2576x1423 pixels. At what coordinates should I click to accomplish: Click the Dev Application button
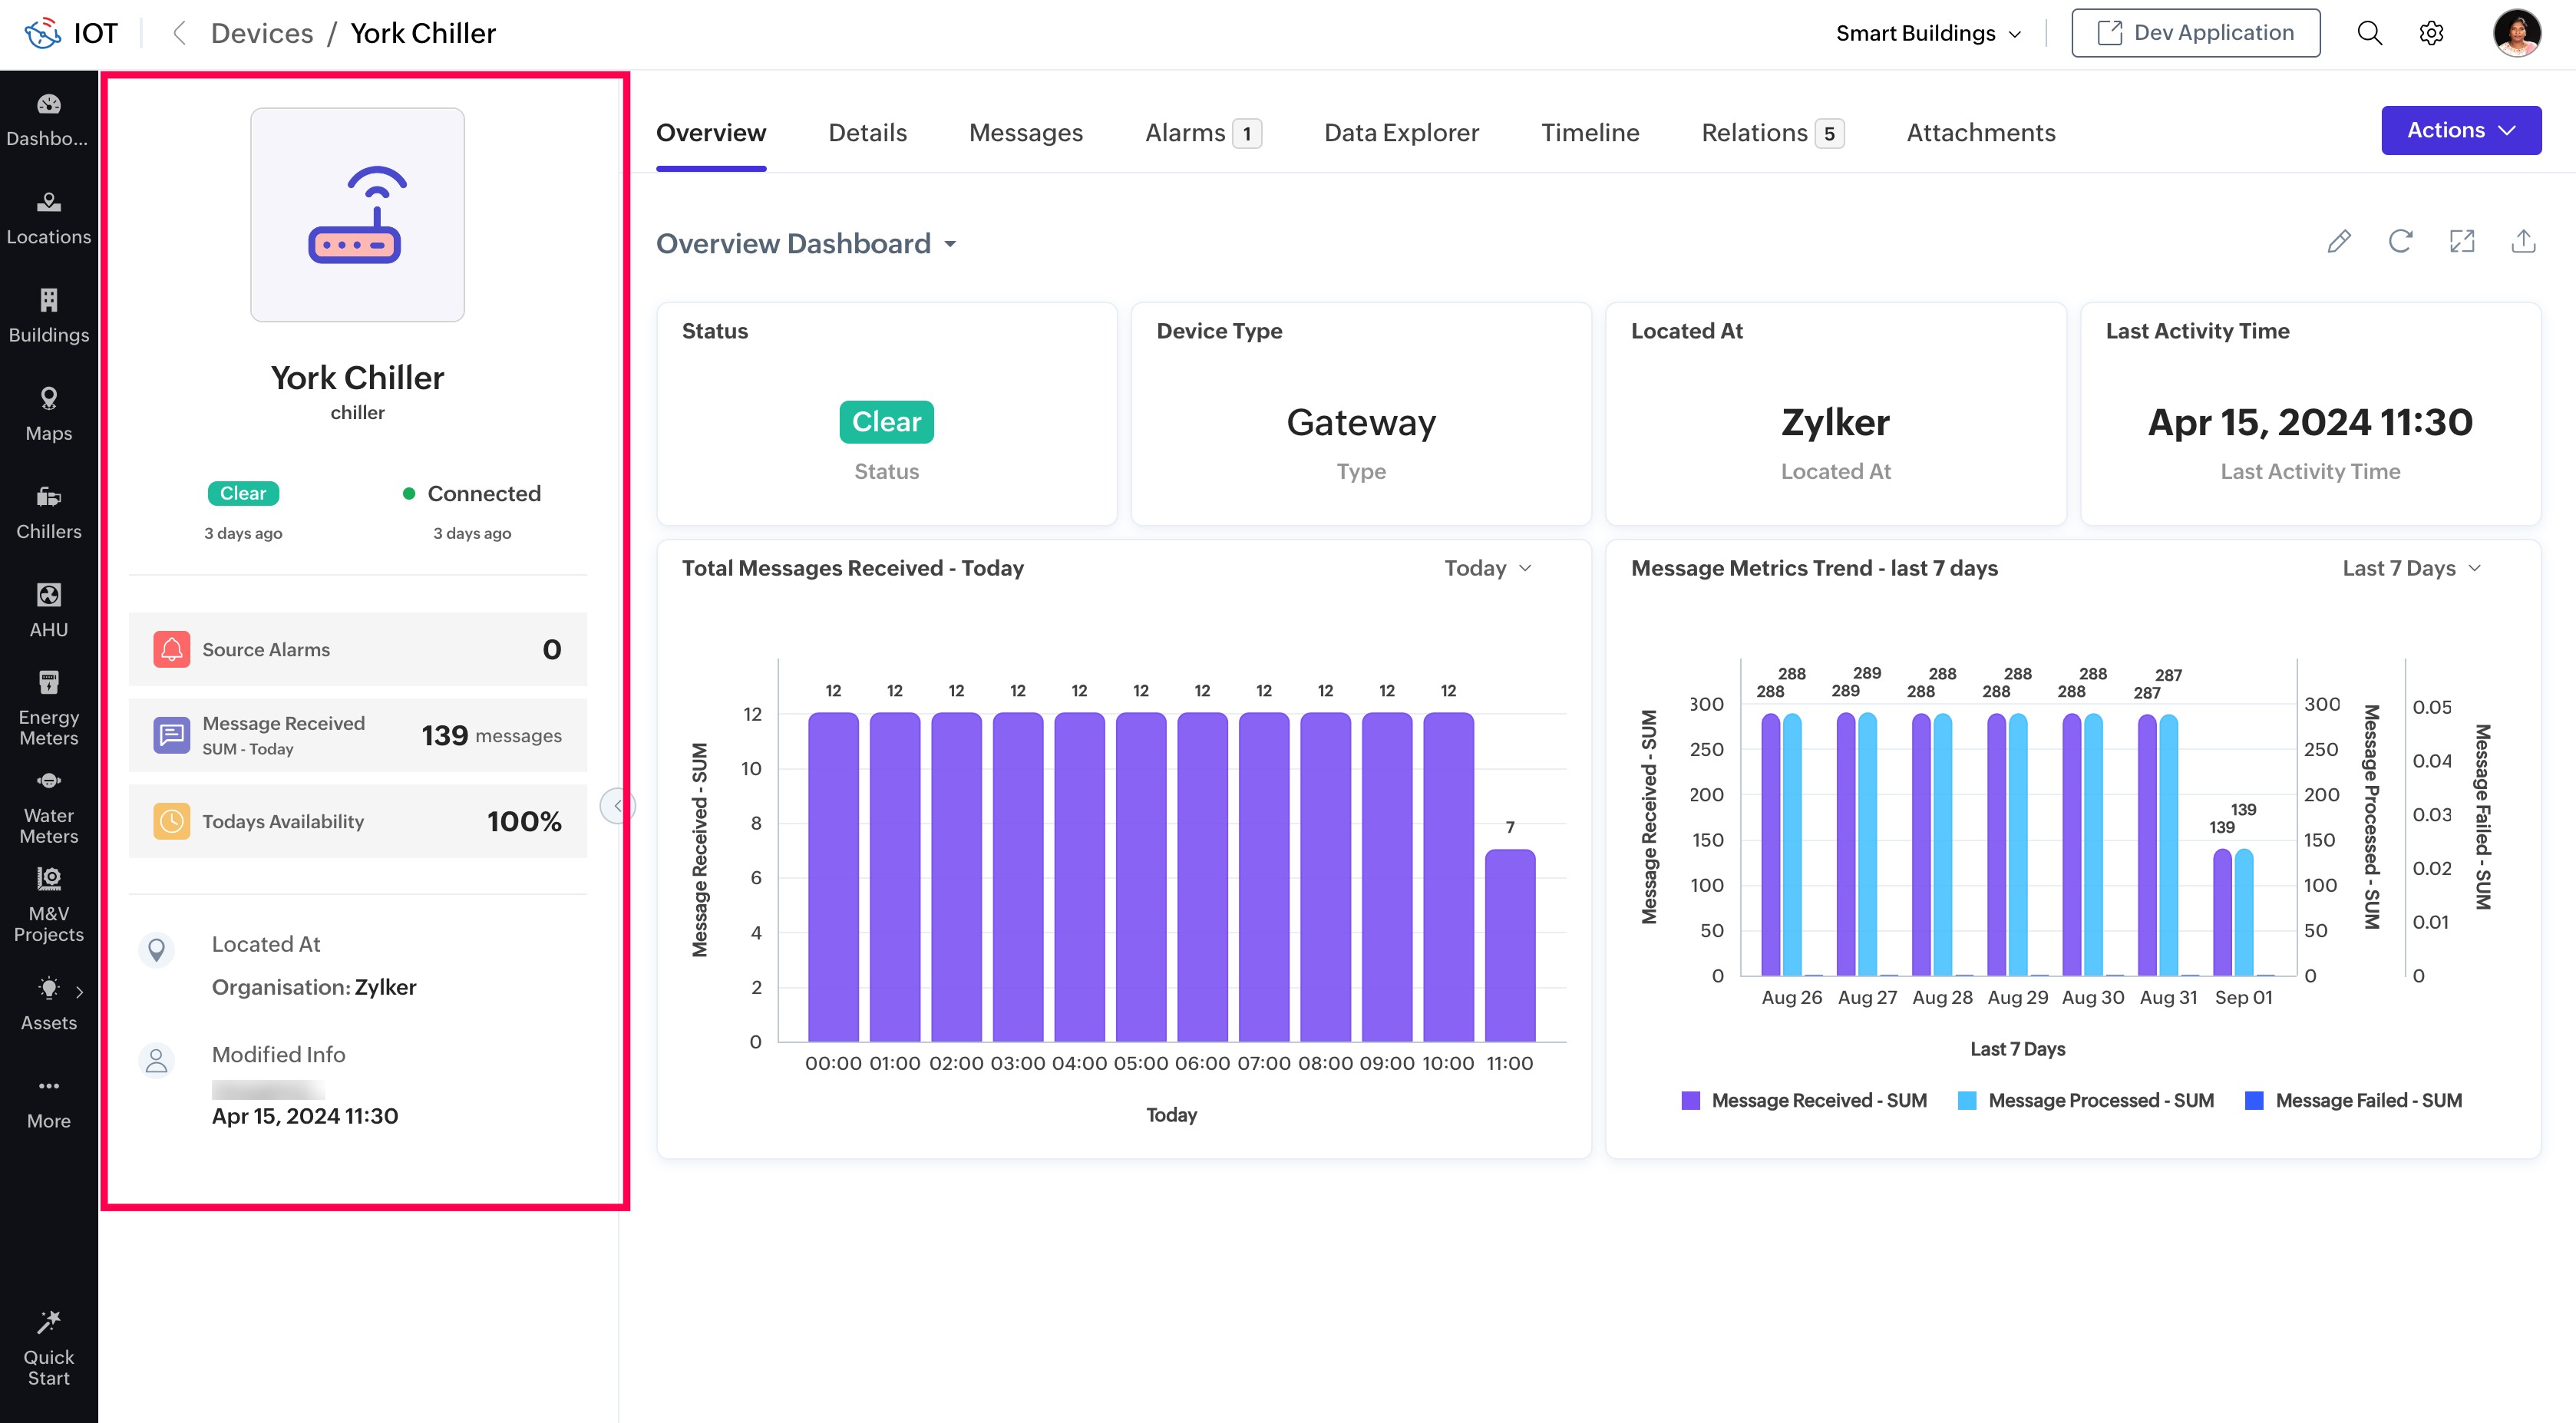[2195, 33]
